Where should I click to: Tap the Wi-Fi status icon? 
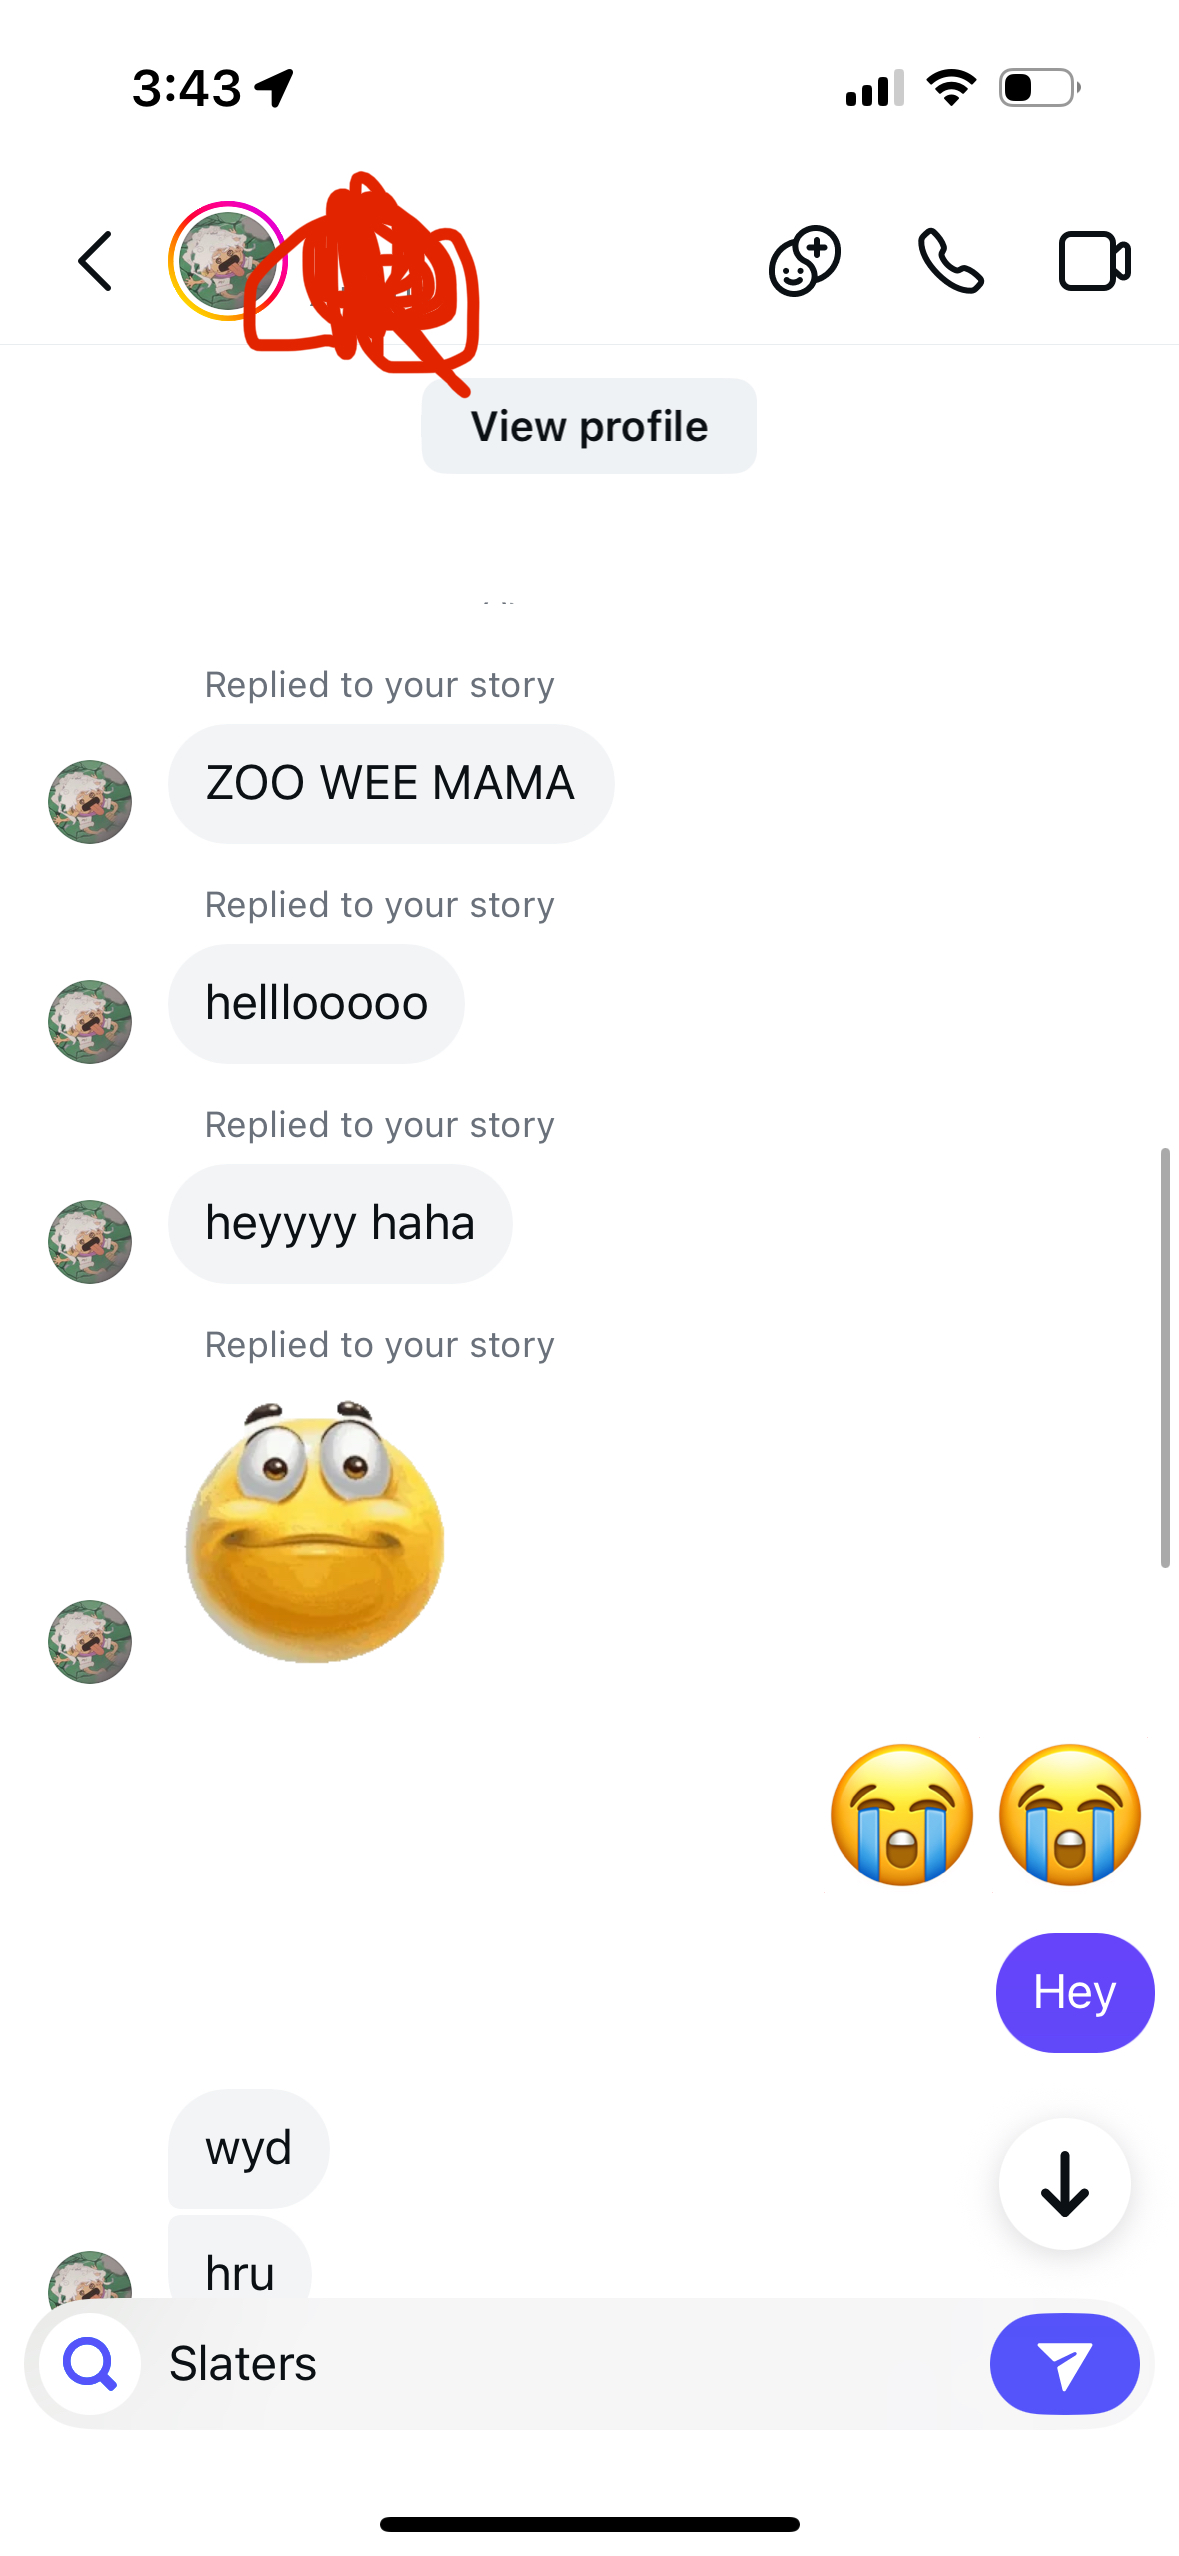(951, 88)
